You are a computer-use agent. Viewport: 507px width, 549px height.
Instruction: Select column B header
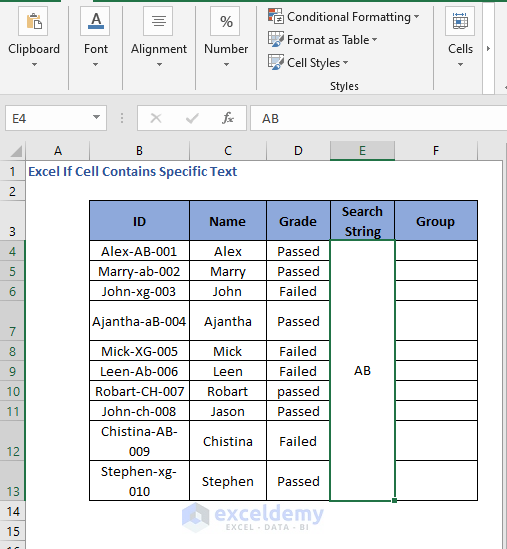pyautogui.click(x=139, y=151)
